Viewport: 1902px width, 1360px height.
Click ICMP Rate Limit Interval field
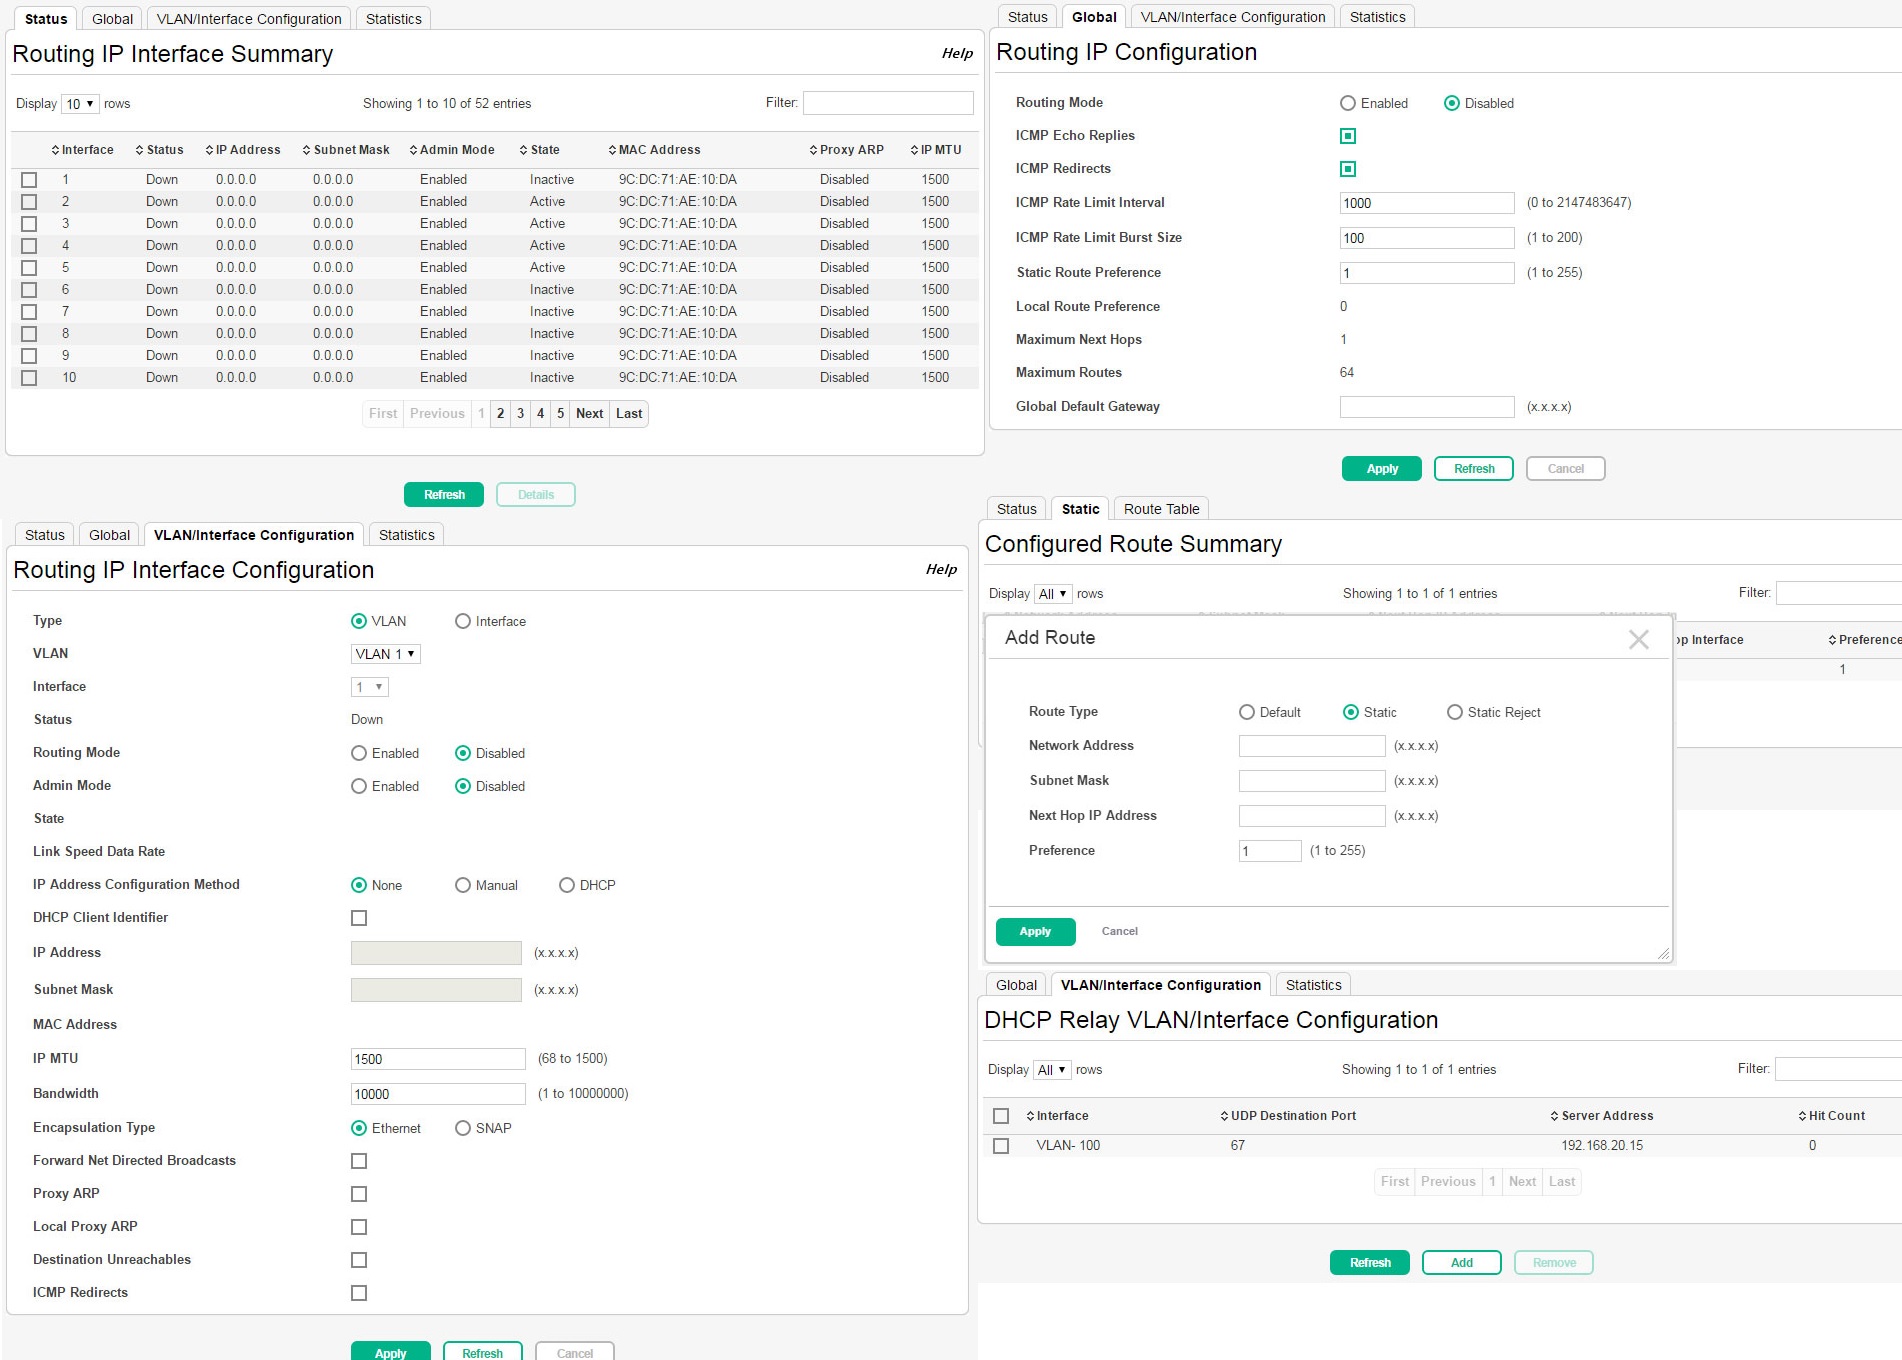pyautogui.click(x=1427, y=203)
